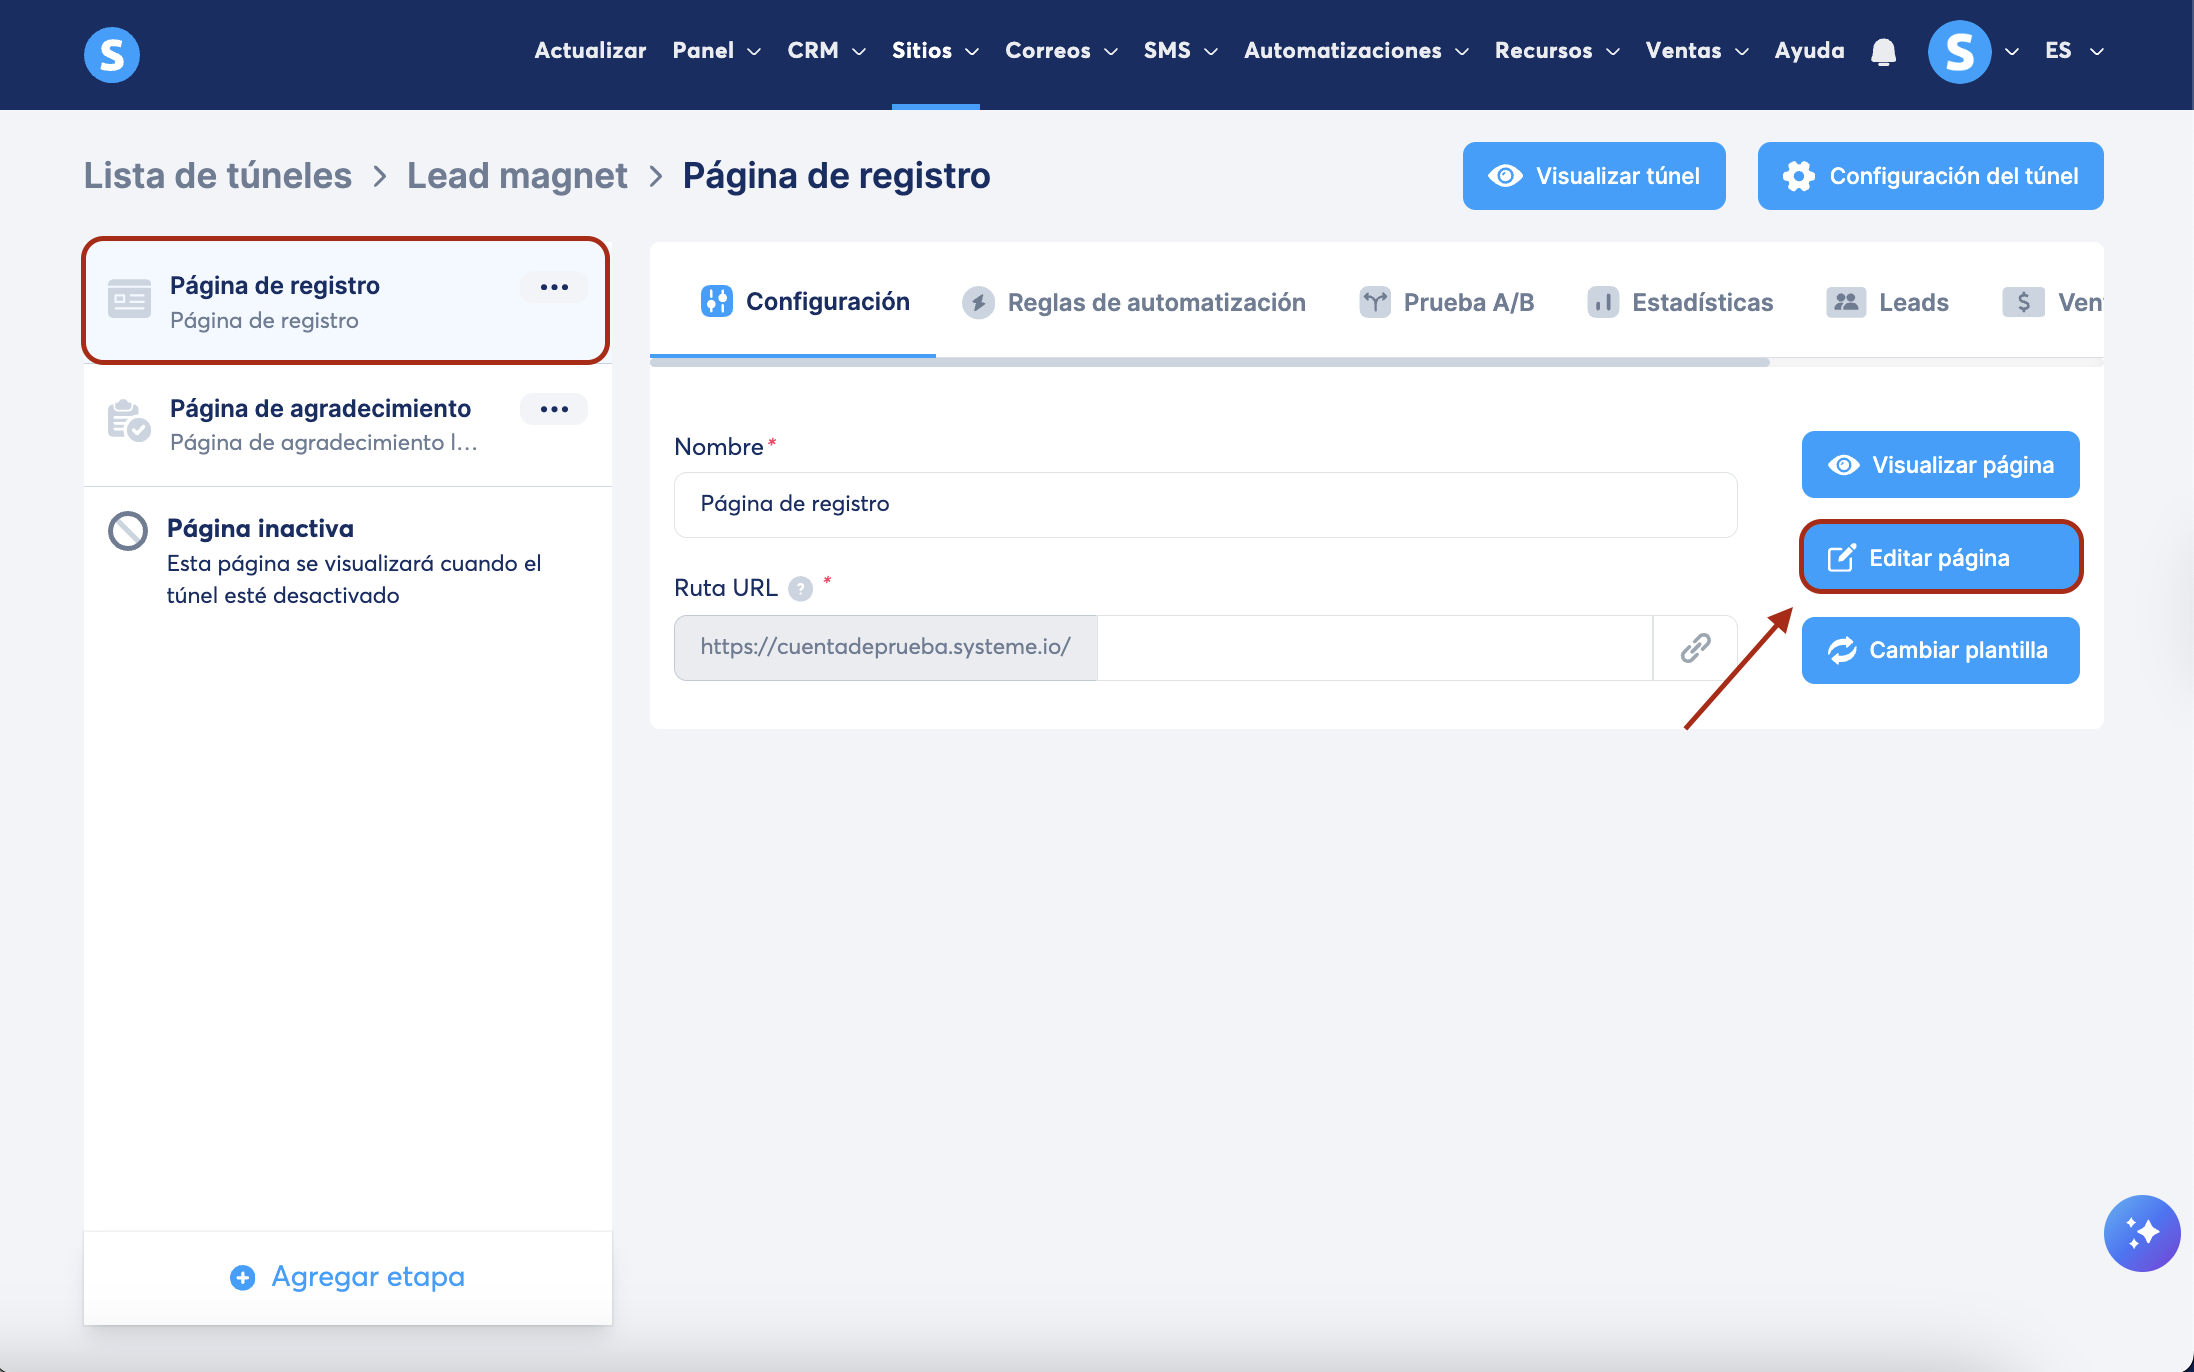Open three-dots menu for Página de registro
Screen dimensions: 2194x1372
554,287
